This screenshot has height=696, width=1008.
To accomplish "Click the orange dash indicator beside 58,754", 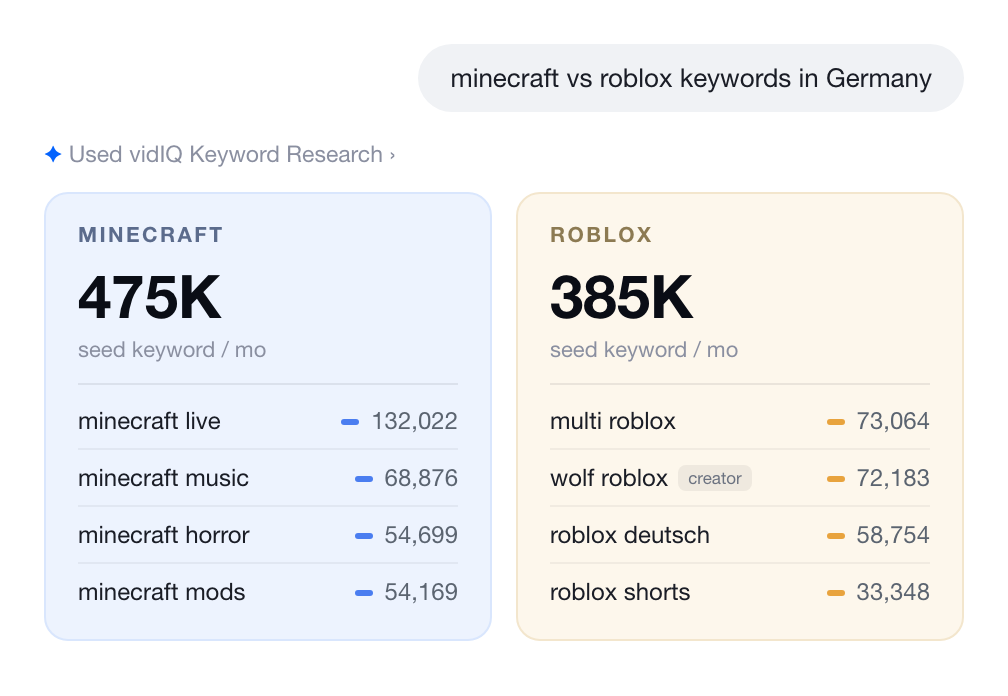I will click(836, 536).
